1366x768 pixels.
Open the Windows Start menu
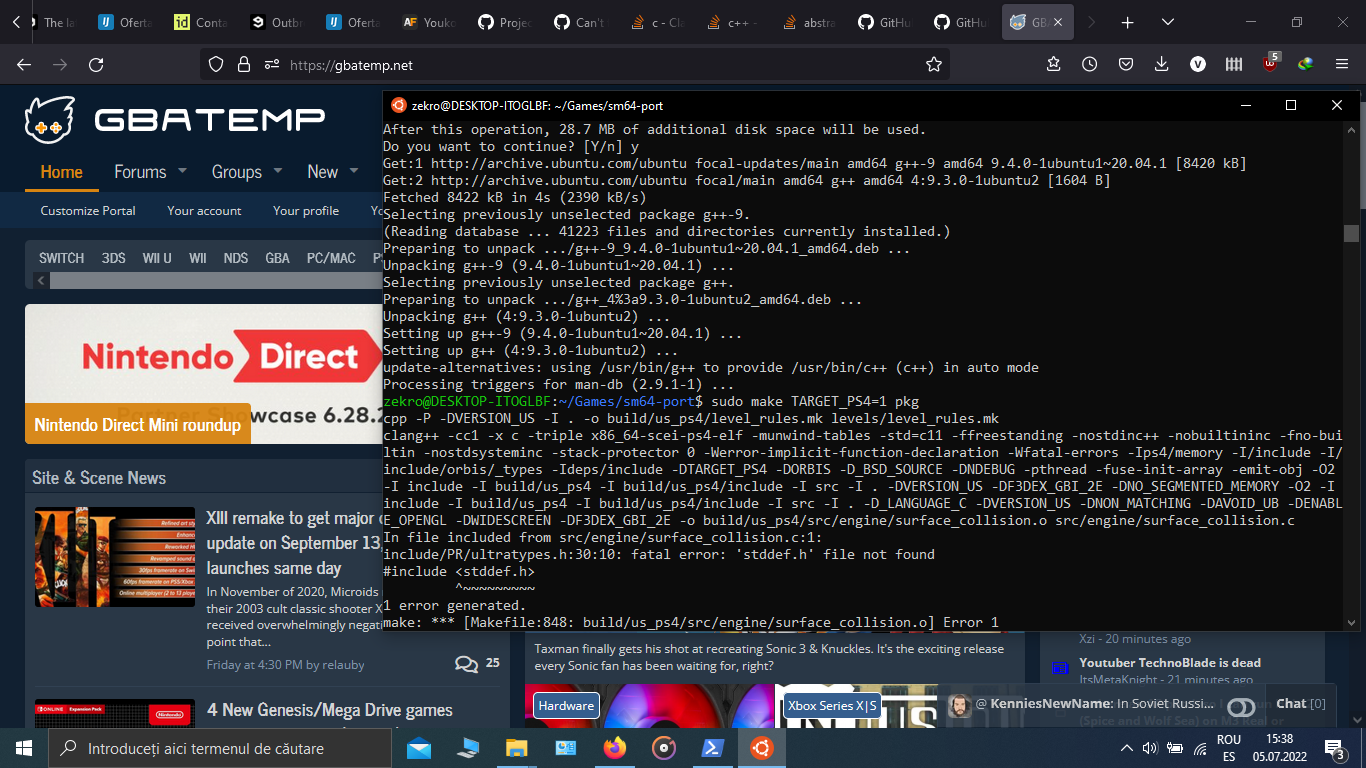click(24, 748)
